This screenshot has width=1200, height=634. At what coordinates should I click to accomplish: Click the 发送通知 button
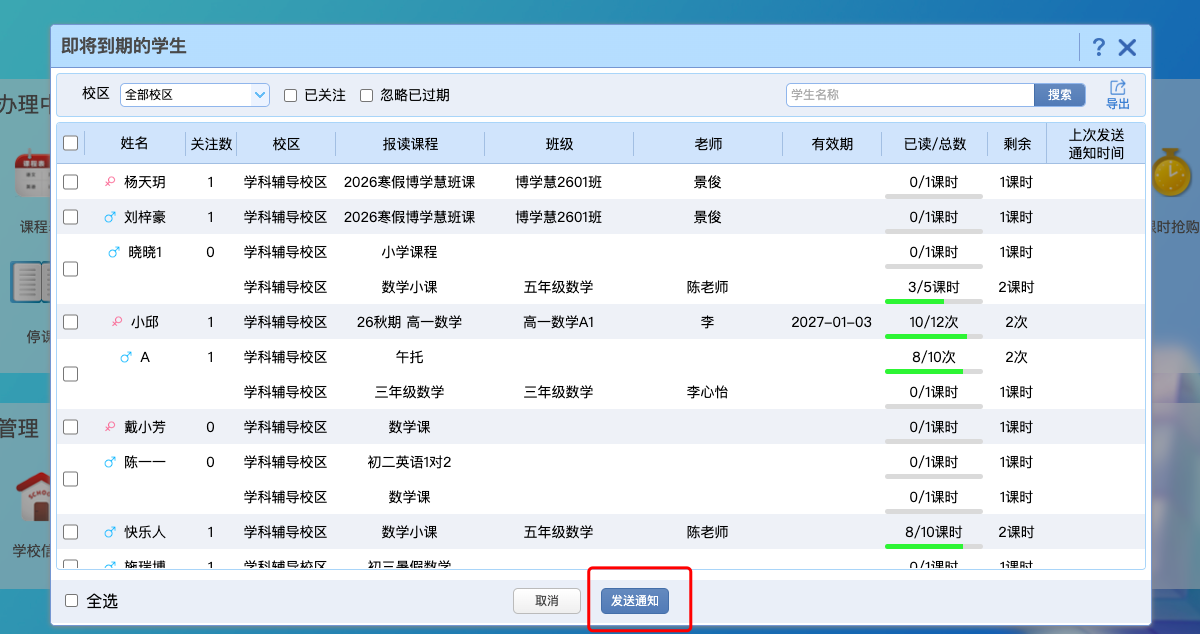635,601
